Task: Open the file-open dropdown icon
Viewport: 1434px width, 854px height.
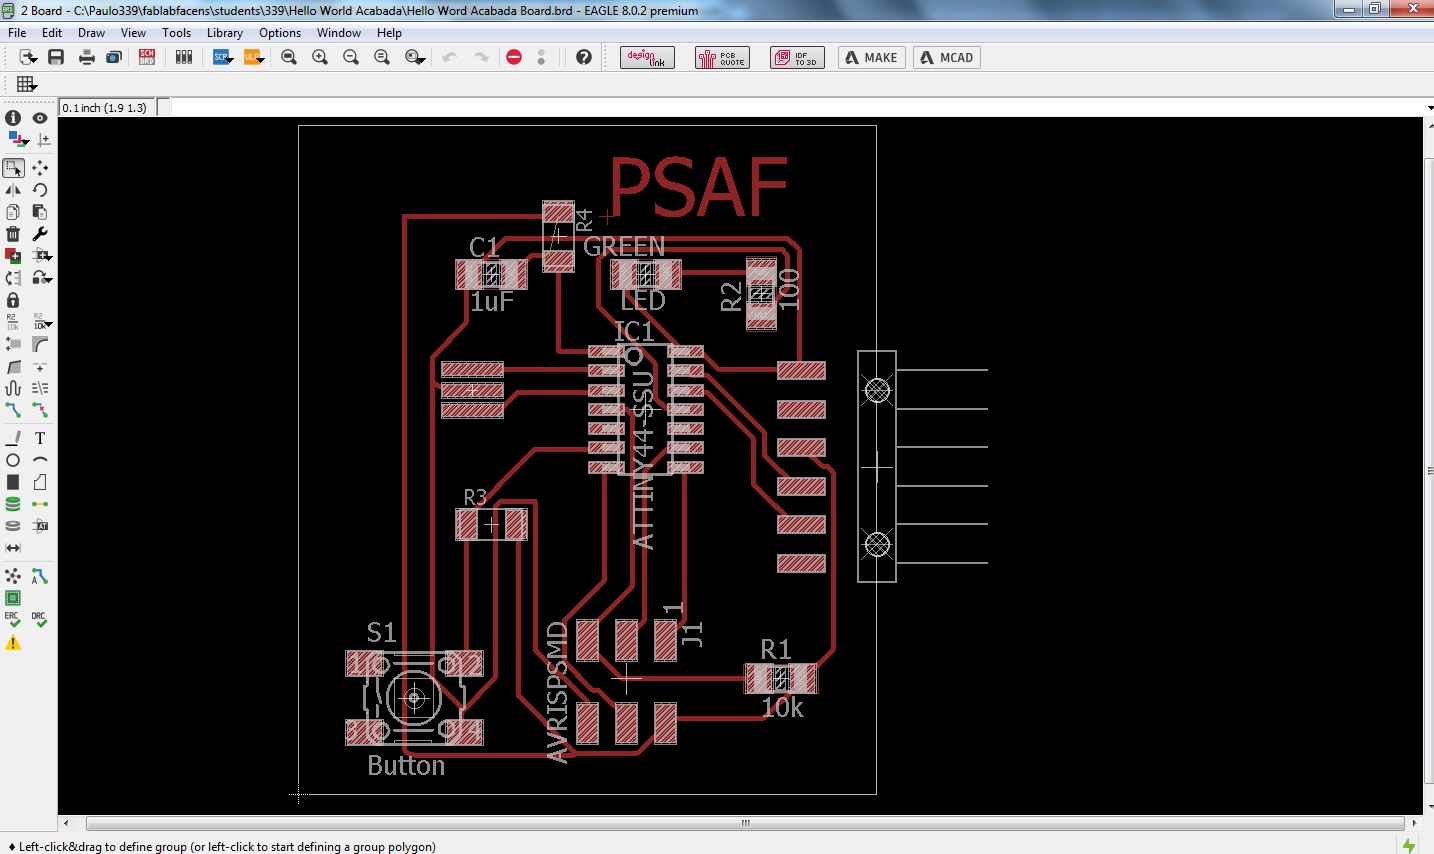Action: pos(27,58)
